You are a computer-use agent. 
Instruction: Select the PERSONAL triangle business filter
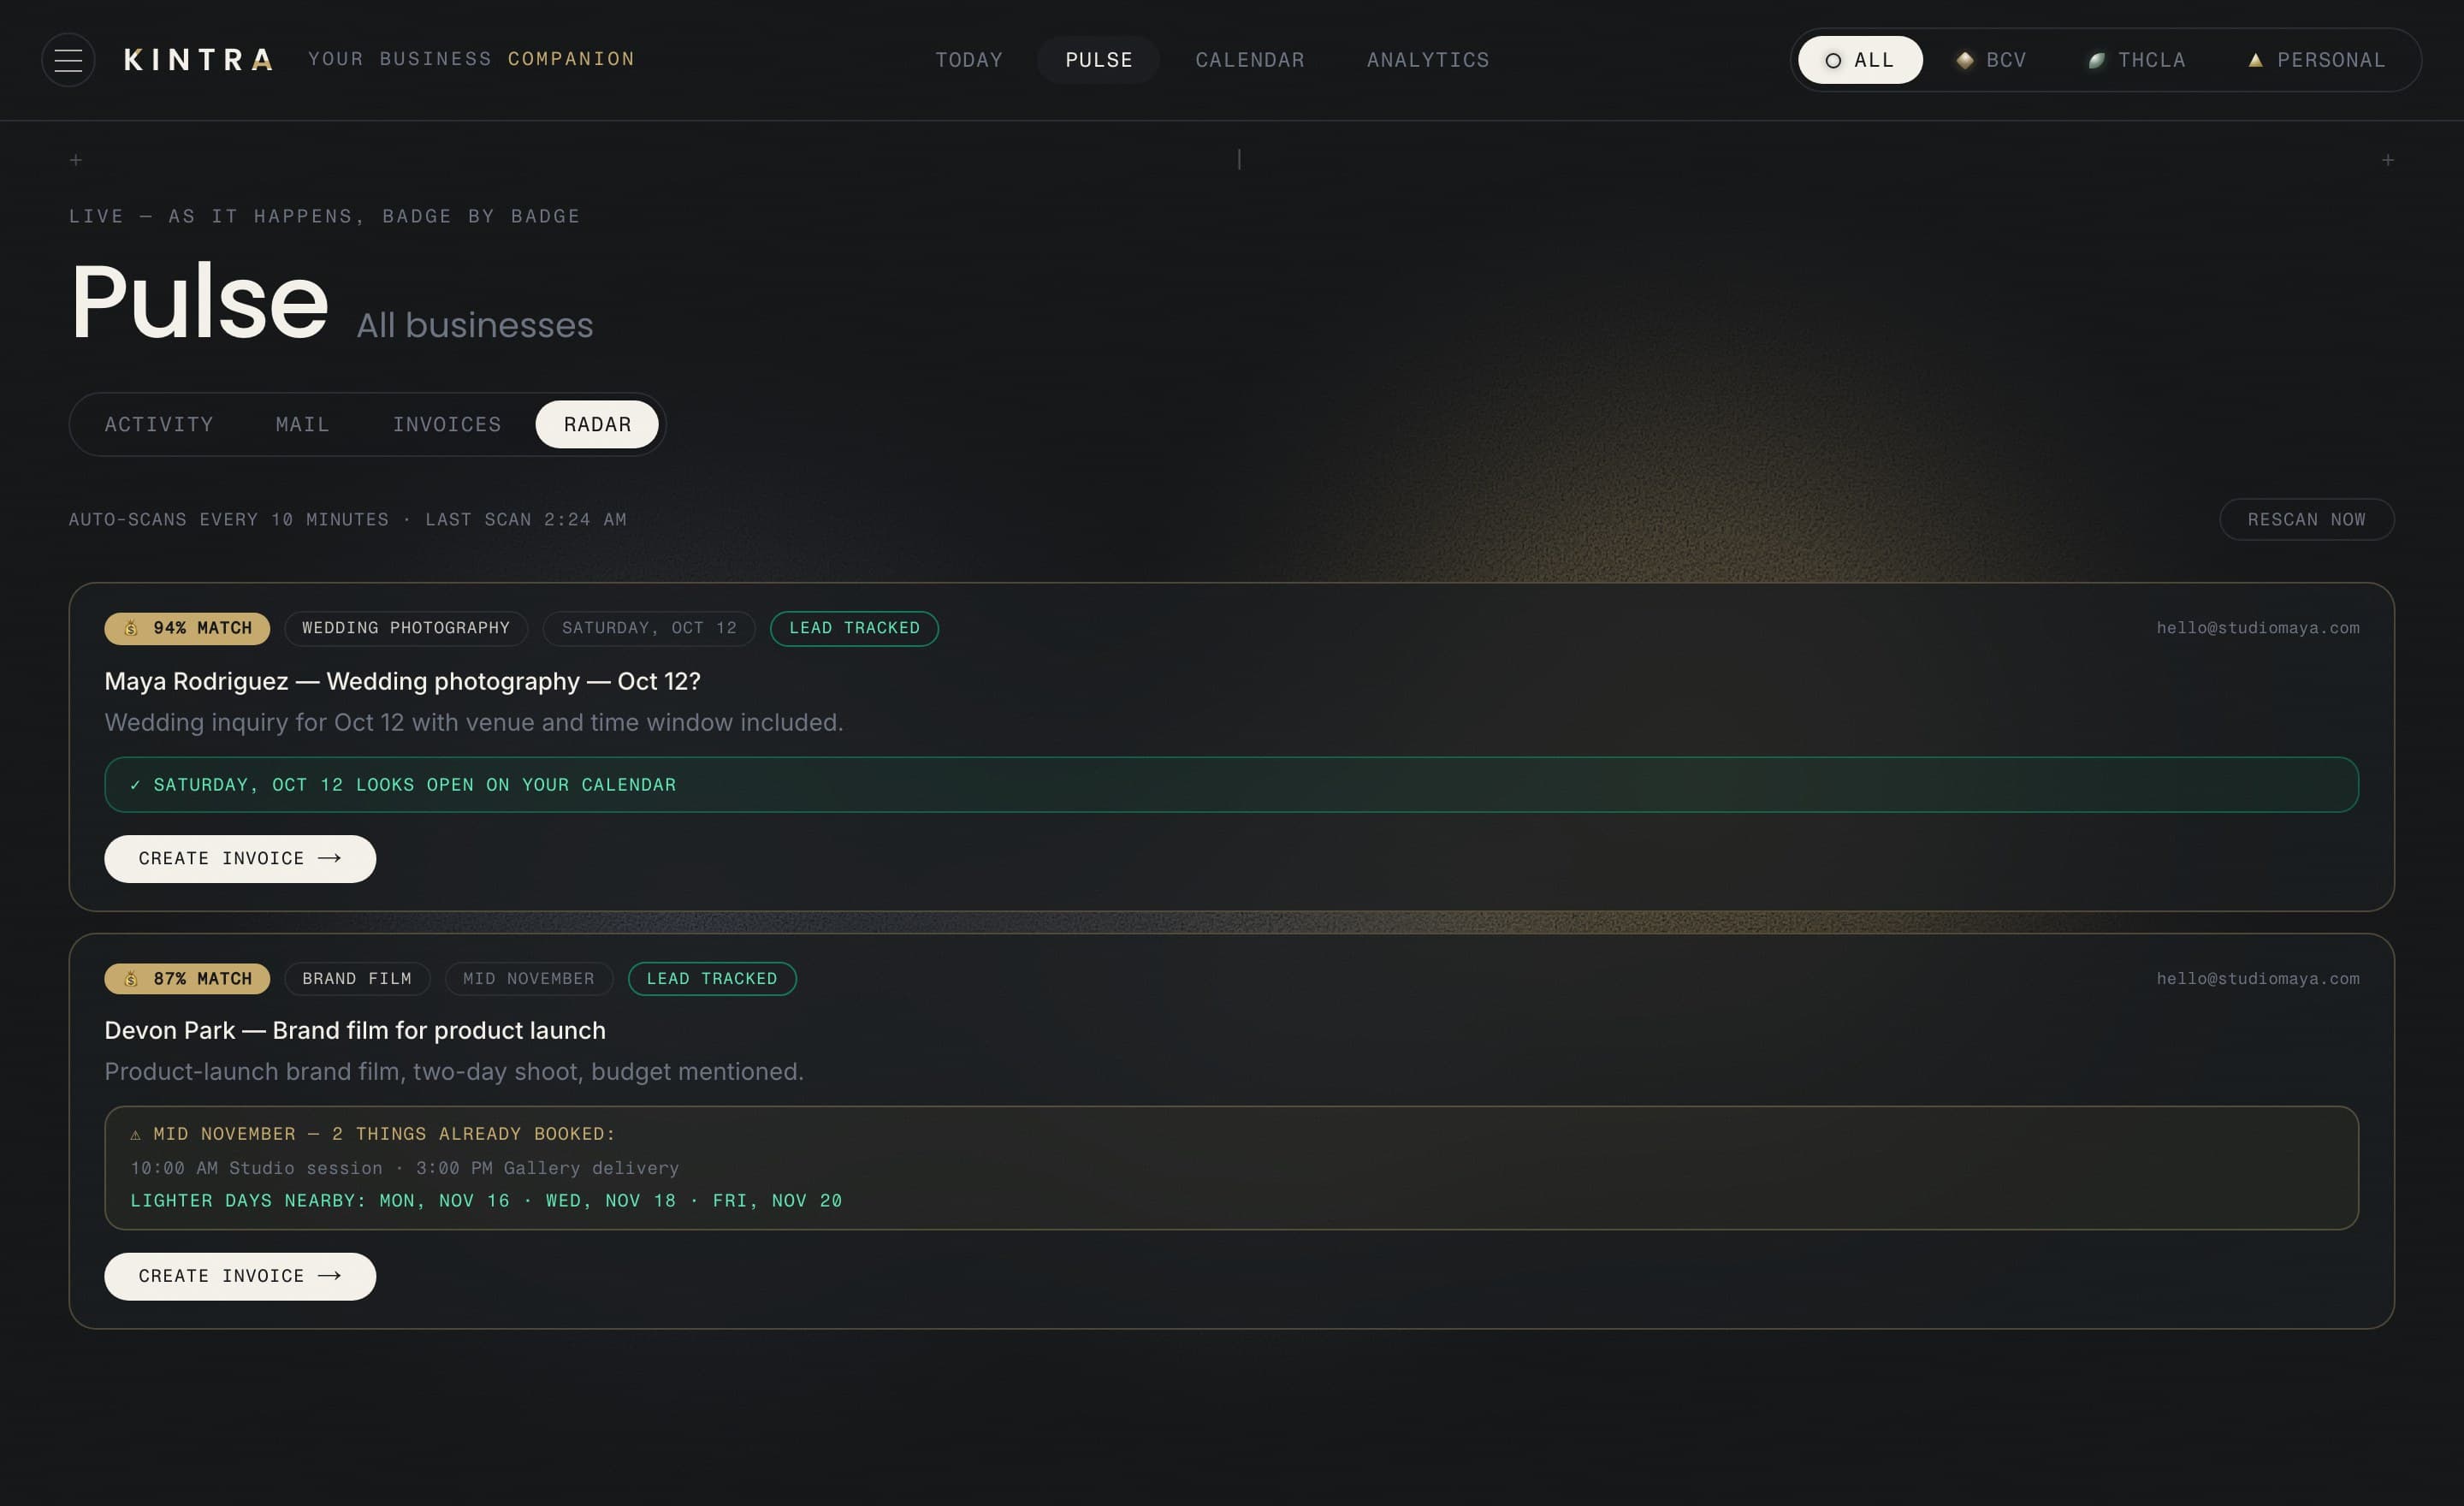pos(2316,60)
